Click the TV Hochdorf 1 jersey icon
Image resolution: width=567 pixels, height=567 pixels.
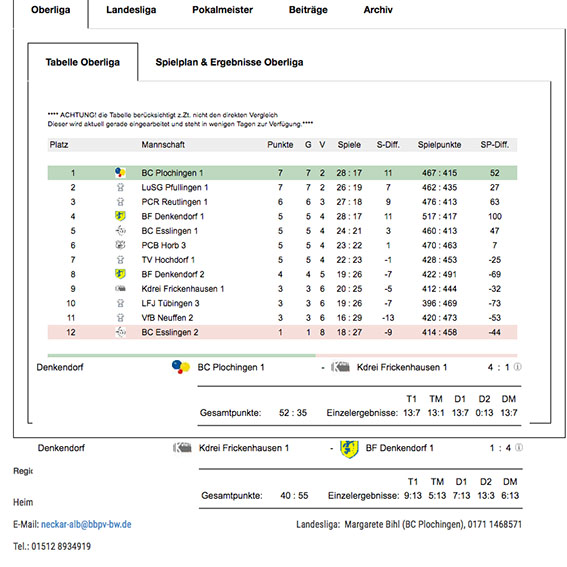tap(120, 260)
